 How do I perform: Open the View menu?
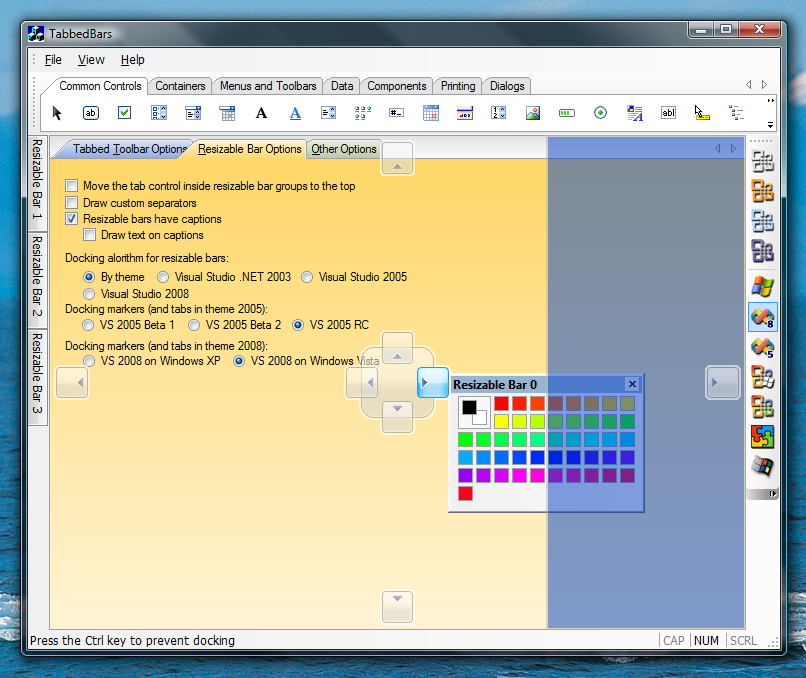91,60
